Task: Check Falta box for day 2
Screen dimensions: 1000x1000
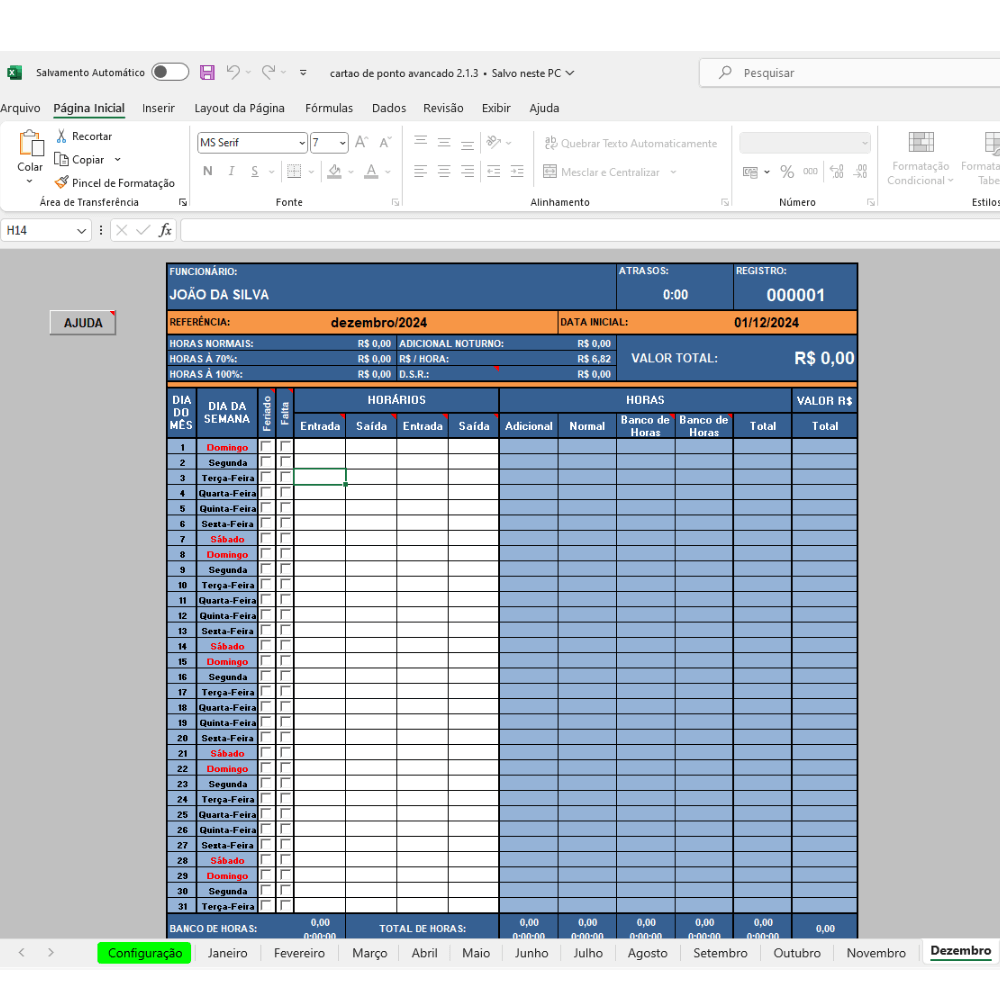Action: (285, 461)
